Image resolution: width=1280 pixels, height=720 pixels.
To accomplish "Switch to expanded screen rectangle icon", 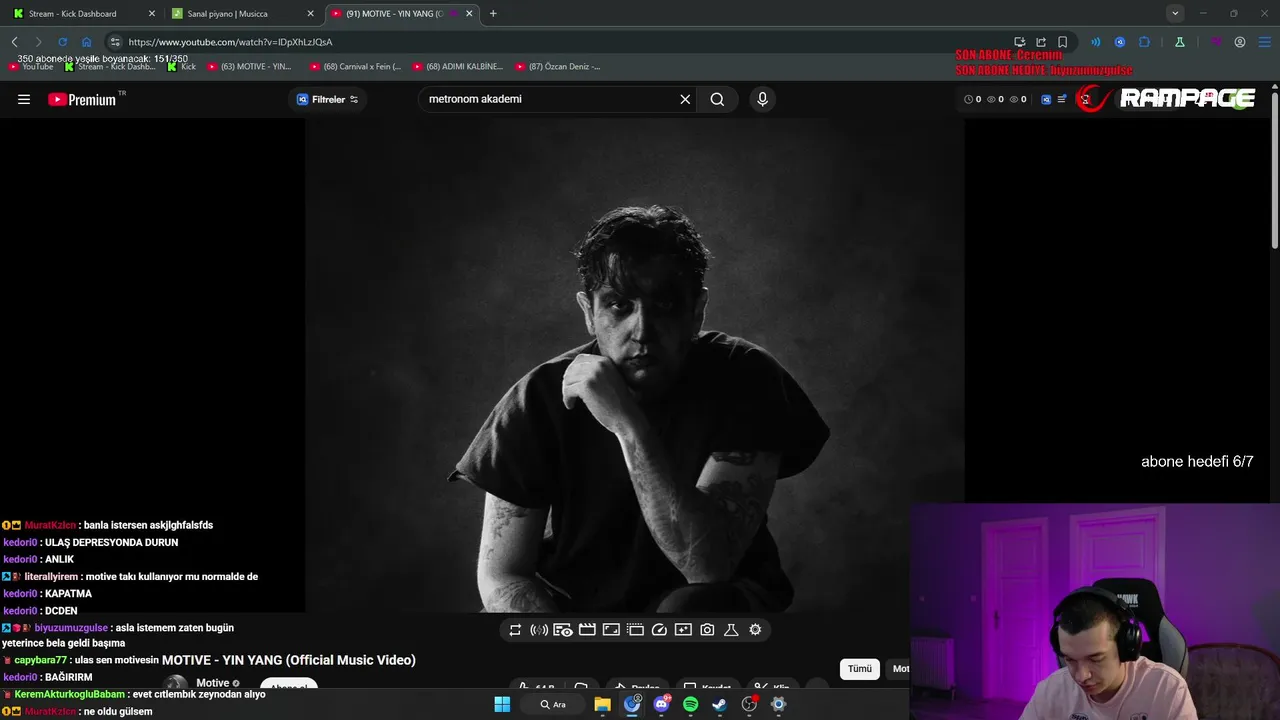I will (611, 630).
